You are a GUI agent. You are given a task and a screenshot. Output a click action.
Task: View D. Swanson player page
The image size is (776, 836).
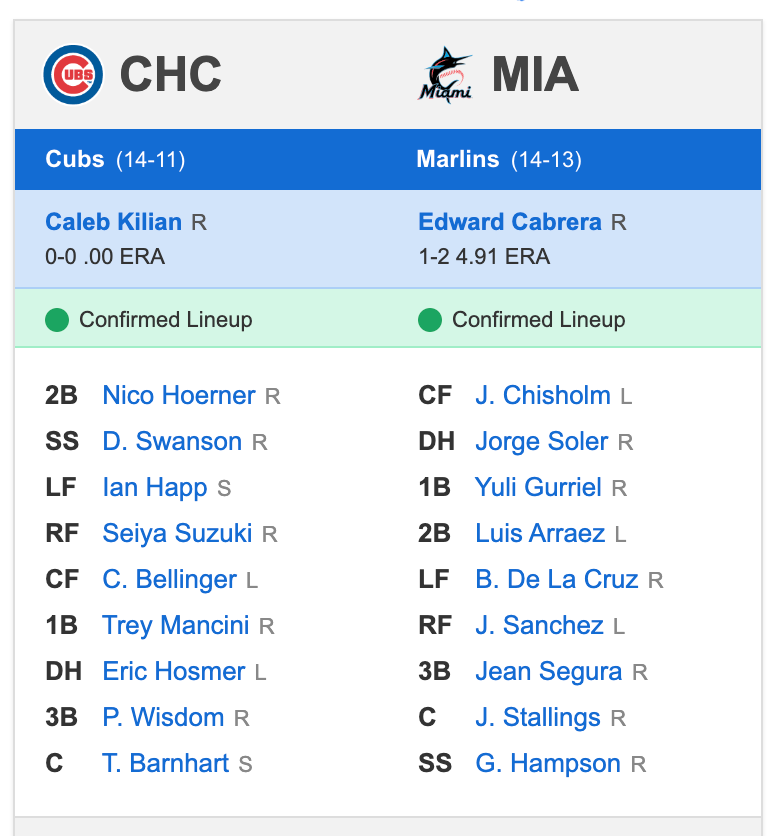(x=172, y=441)
